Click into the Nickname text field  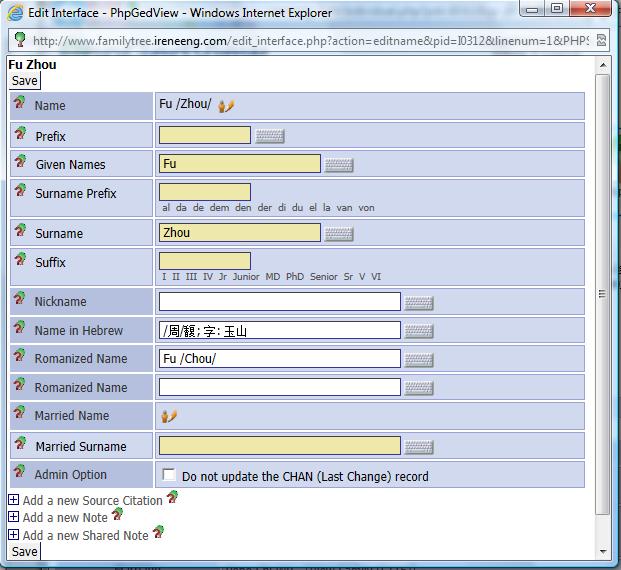pyautogui.click(x=279, y=302)
